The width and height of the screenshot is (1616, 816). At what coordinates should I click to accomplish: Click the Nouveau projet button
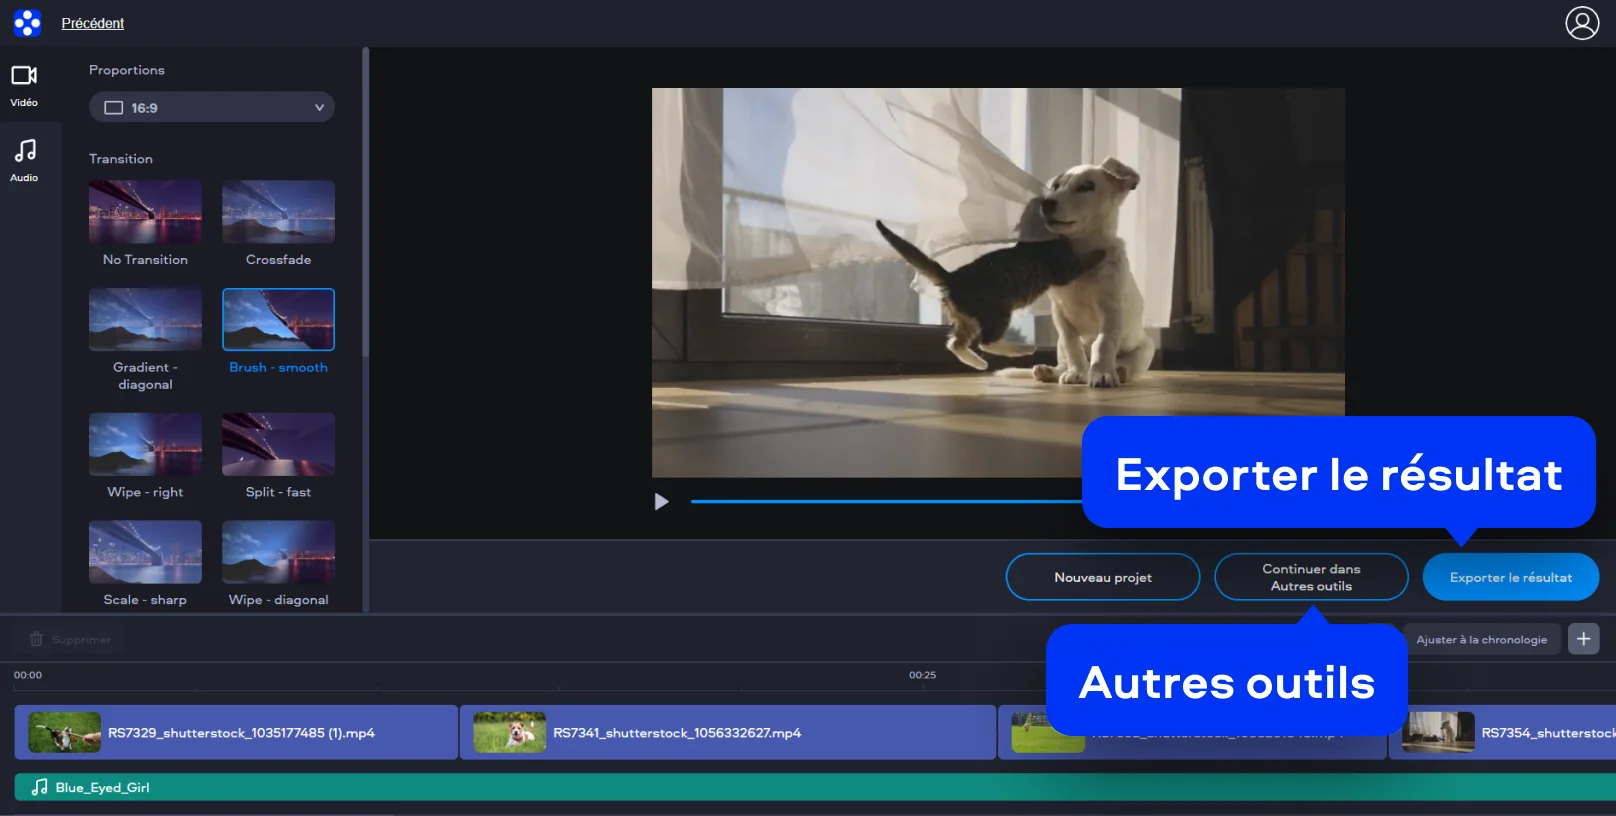point(1102,578)
